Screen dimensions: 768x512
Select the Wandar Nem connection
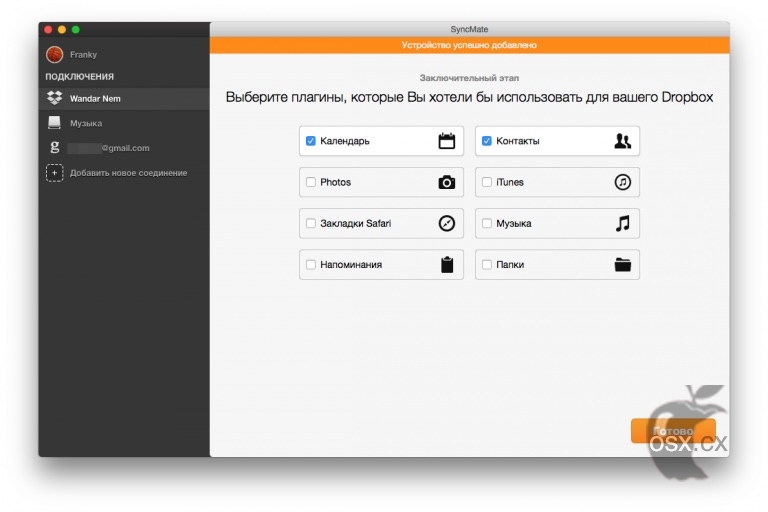click(124, 98)
